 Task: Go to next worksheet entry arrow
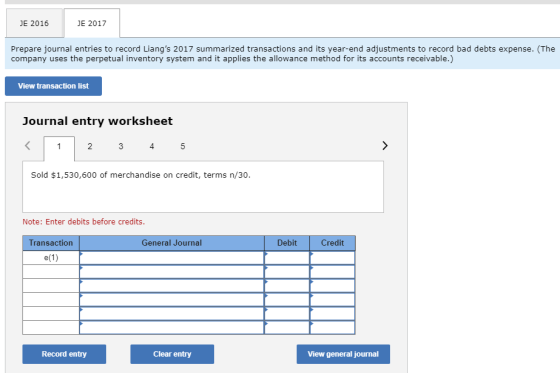385,145
